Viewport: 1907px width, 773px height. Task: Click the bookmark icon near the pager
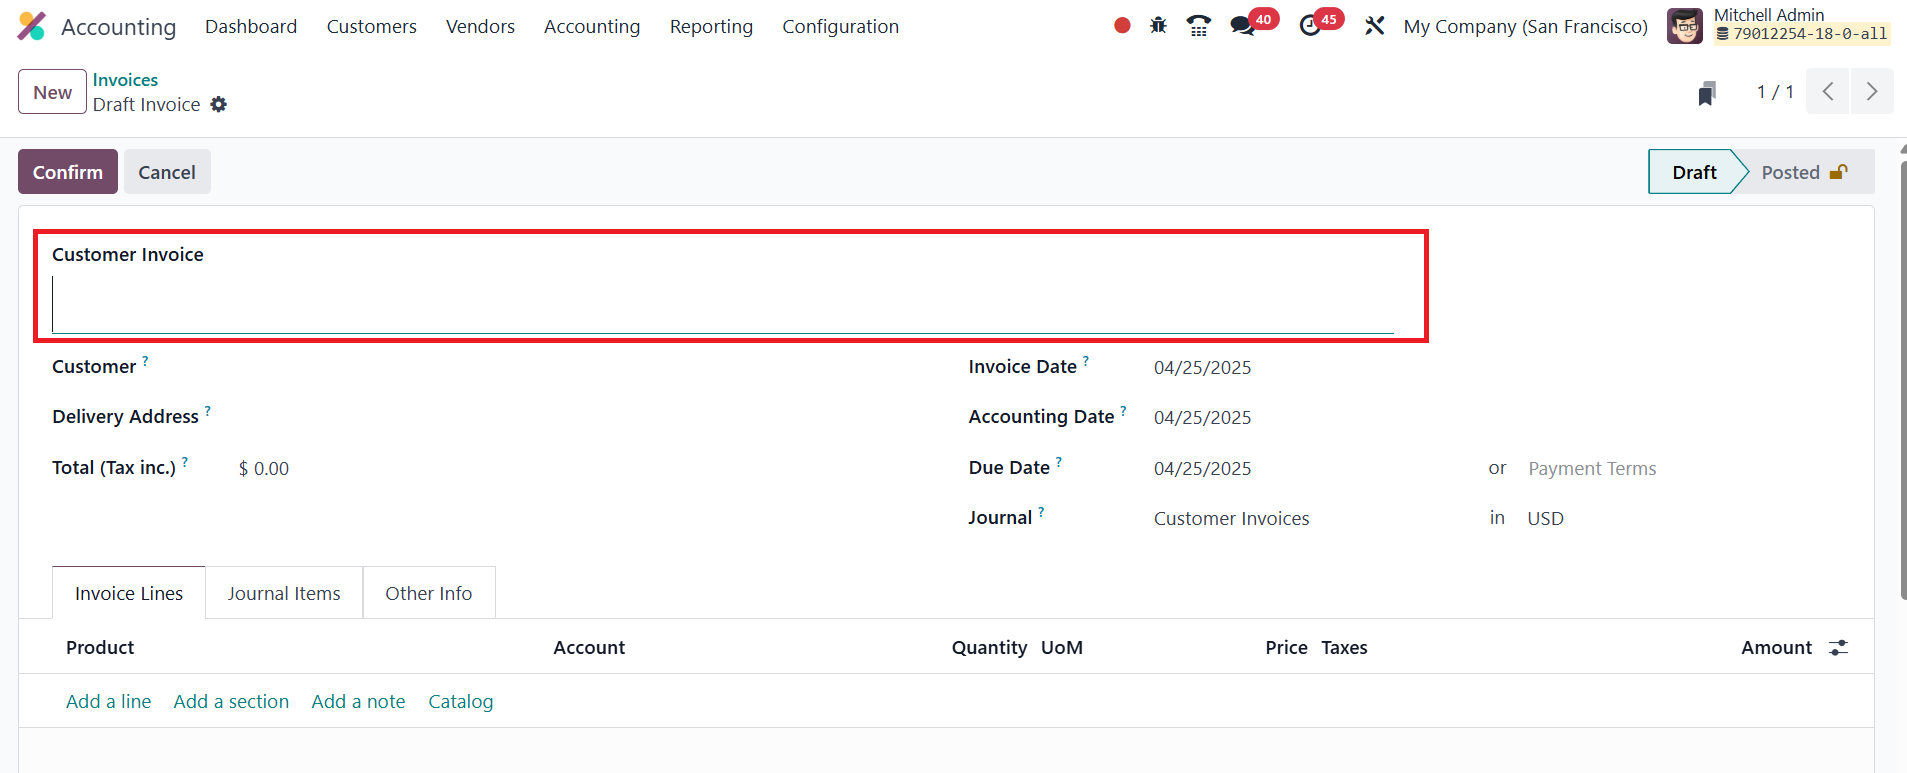(x=1707, y=93)
